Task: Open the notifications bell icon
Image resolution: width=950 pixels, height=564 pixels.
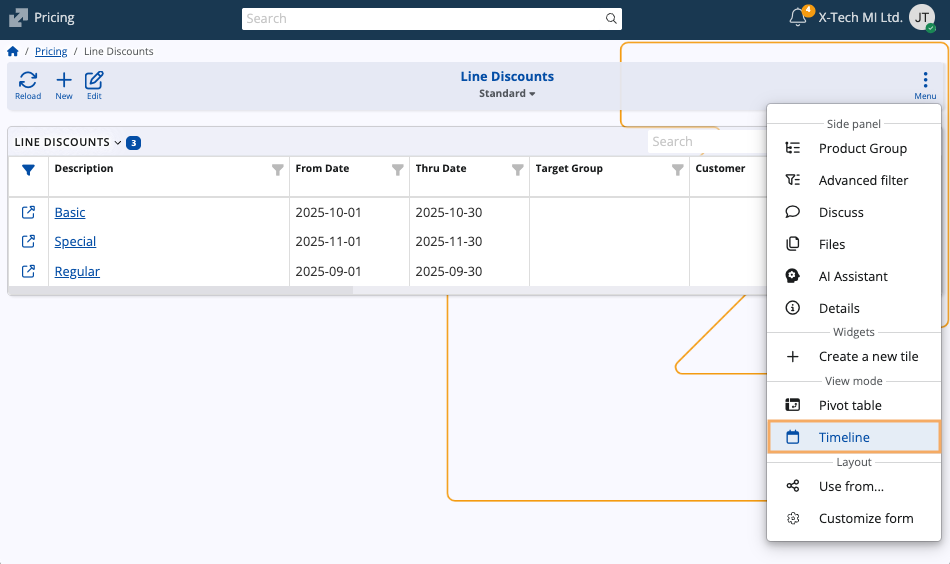Action: [x=798, y=18]
